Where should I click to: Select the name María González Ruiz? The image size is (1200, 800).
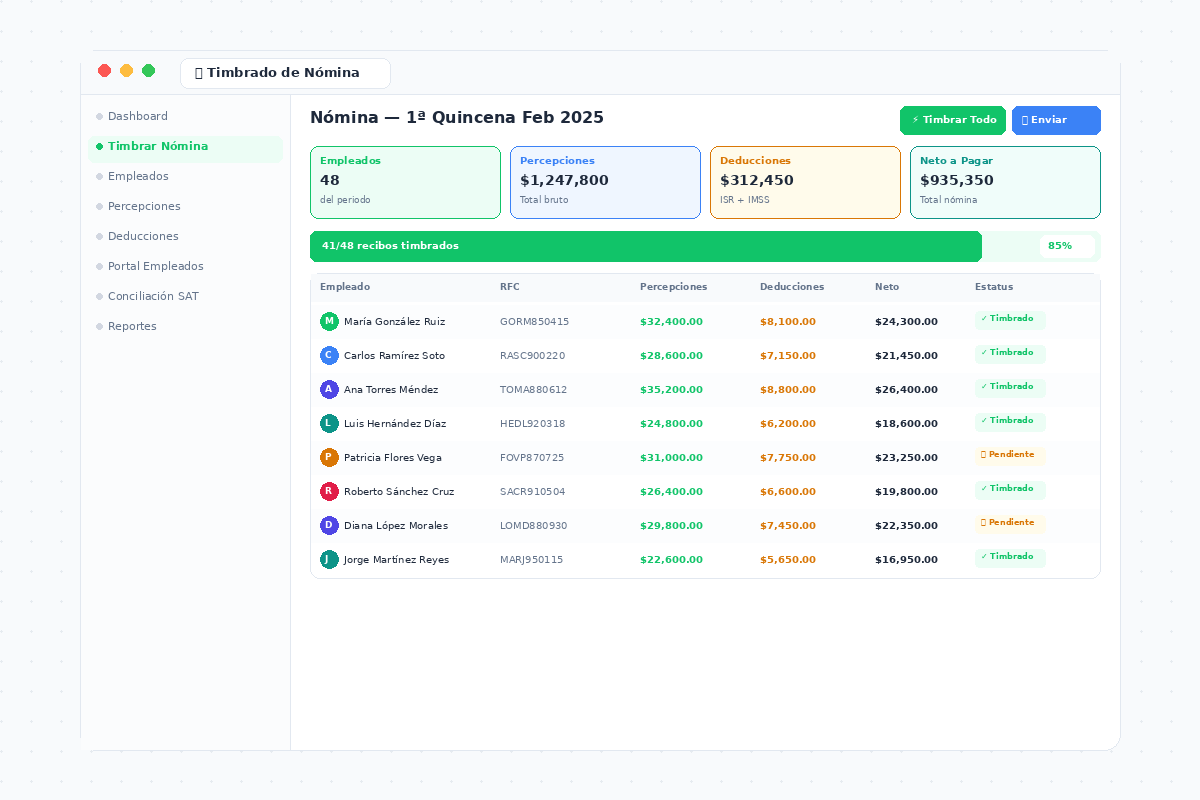(394, 322)
